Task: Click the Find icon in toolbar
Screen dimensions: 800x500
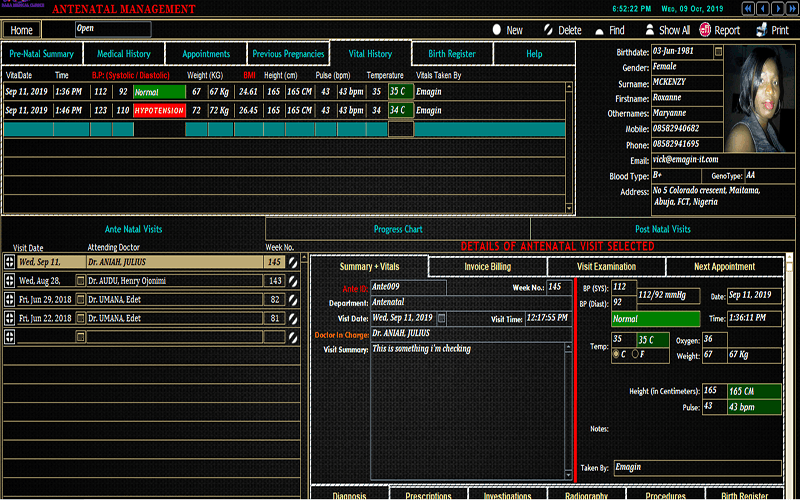Action: [598, 30]
